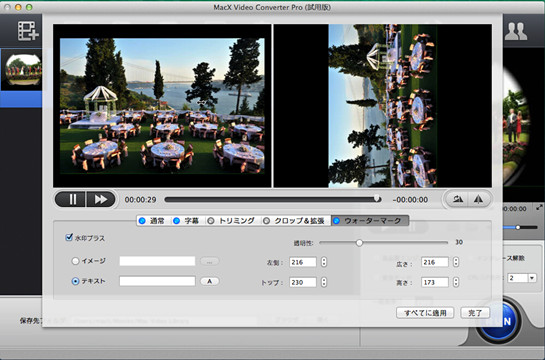Image resolution: width=545 pixels, height=360 pixels.
Task: Enable the 水印プラス checkbox
Action: (x=69, y=237)
